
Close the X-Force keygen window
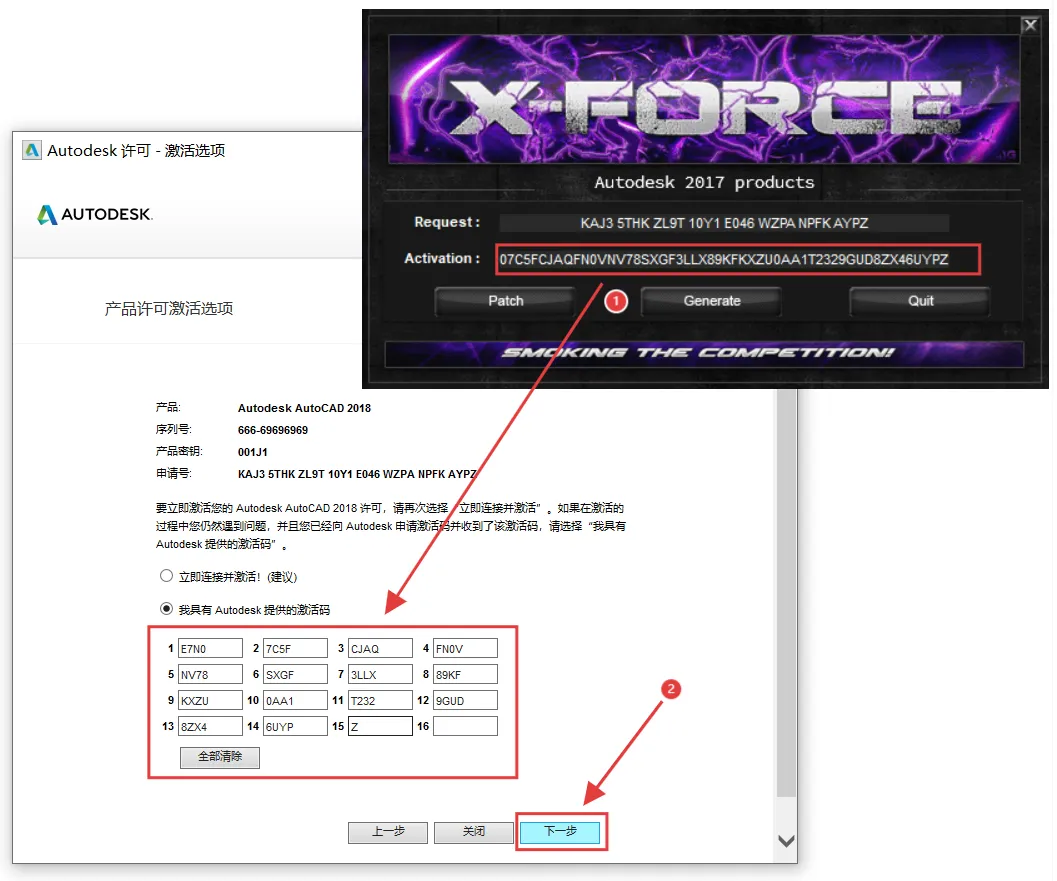coord(1030,26)
